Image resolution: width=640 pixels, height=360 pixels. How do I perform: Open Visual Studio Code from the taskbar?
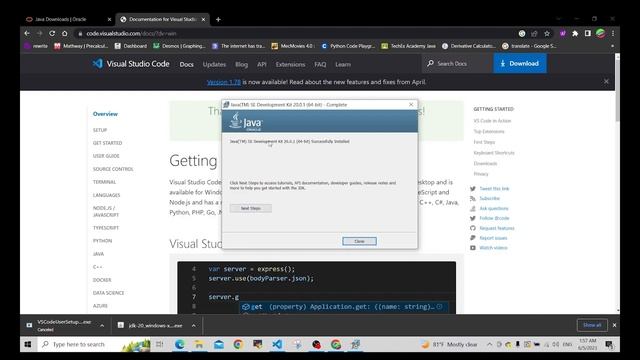click(277, 344)
